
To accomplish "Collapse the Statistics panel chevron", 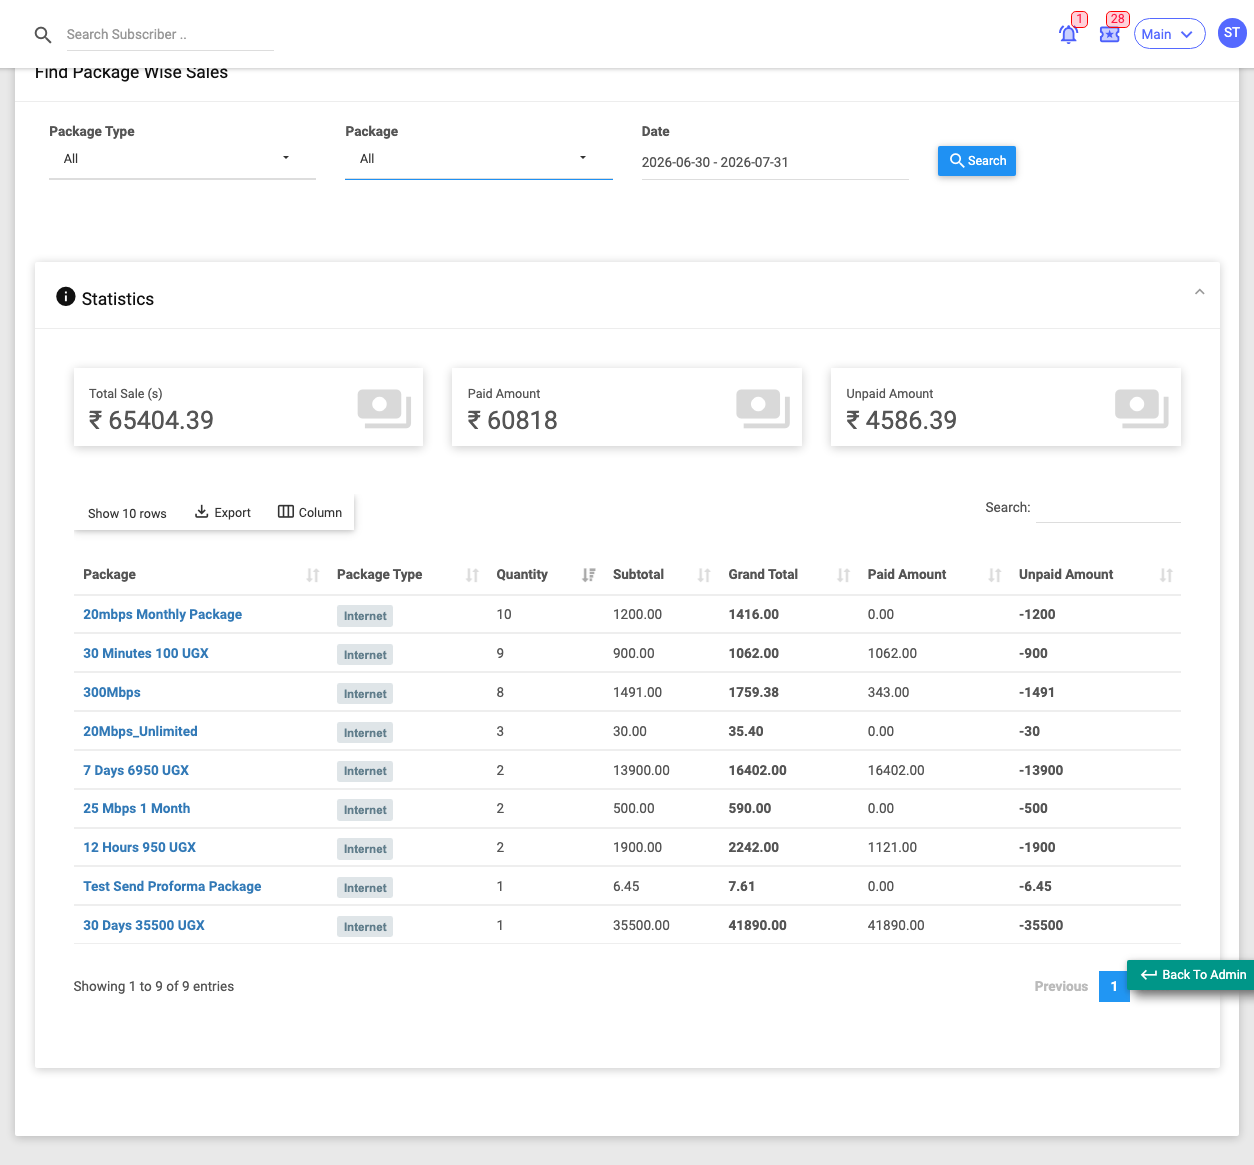I will click(x=1199, y=292).
